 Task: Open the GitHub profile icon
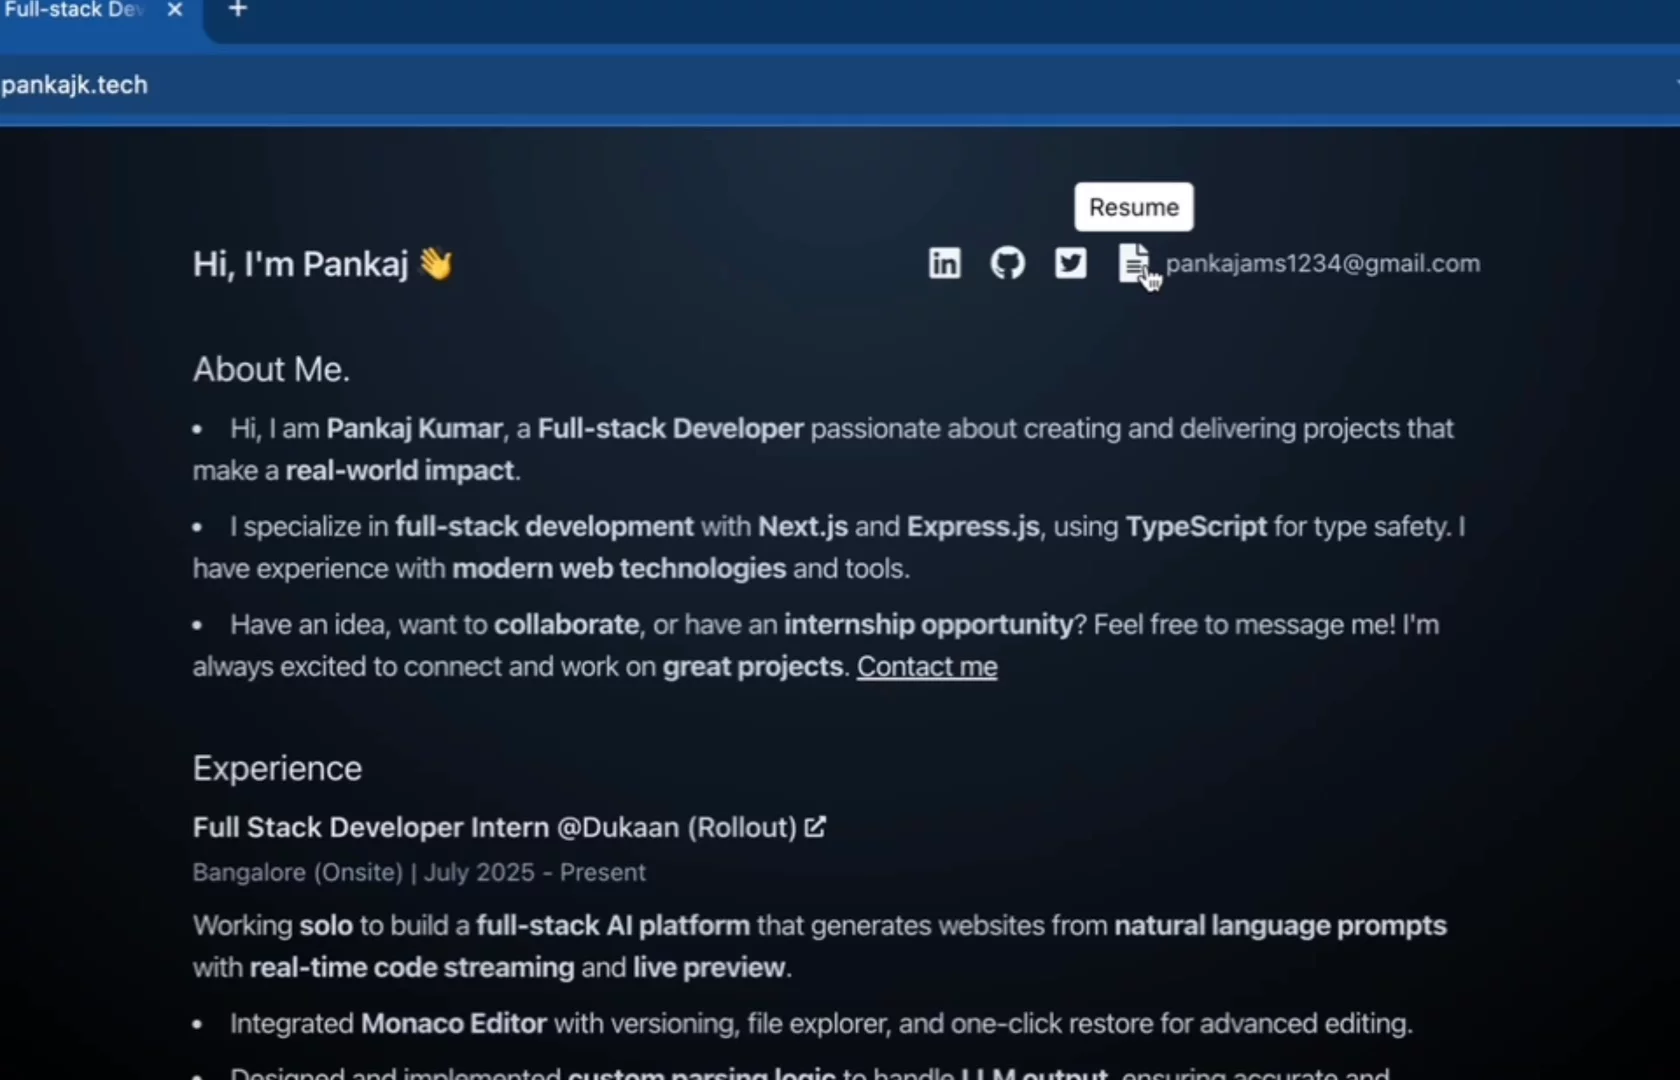(x=1007, y=263)
